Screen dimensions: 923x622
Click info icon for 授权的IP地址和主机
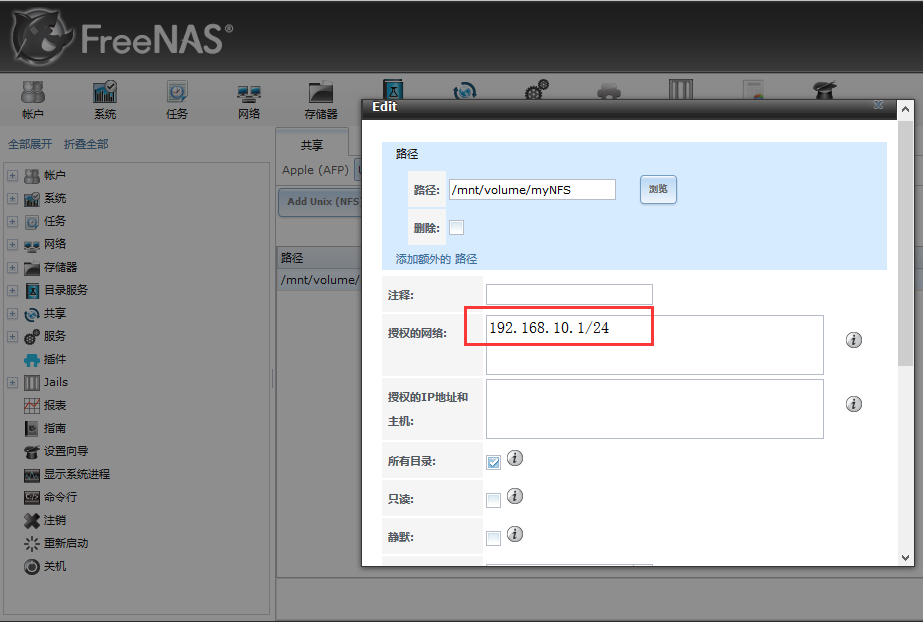tap(854, 404)
